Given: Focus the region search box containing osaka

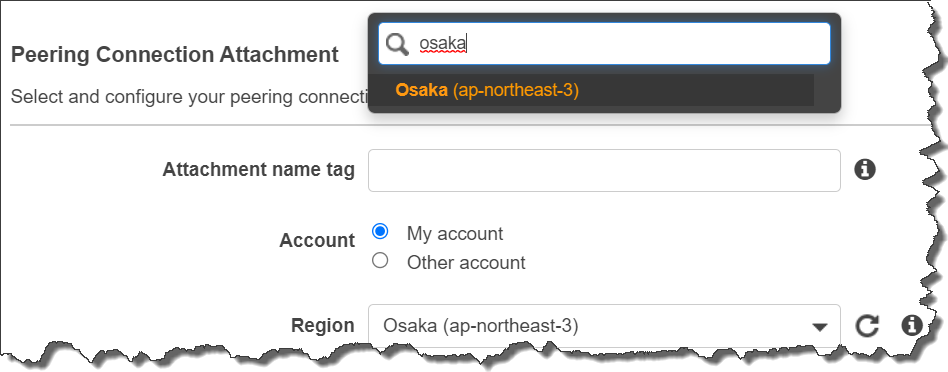Looking at the screenshot, I should pyautogui.click(x=604, y=44).
